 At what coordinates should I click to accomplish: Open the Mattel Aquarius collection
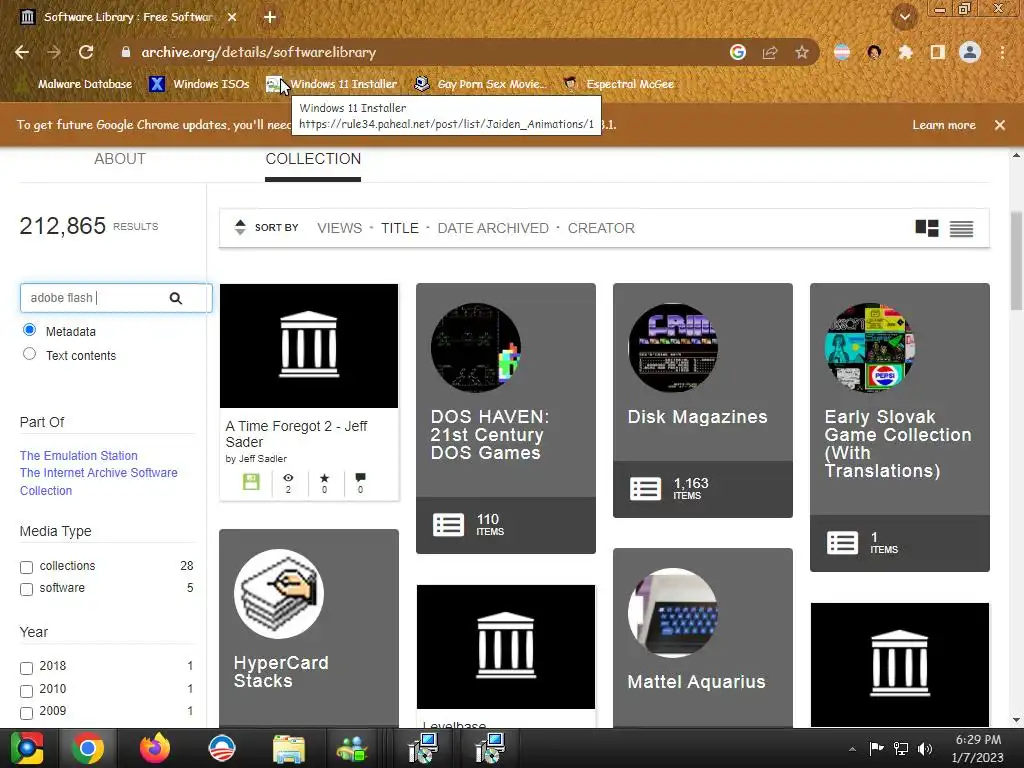tap(703, 637)
